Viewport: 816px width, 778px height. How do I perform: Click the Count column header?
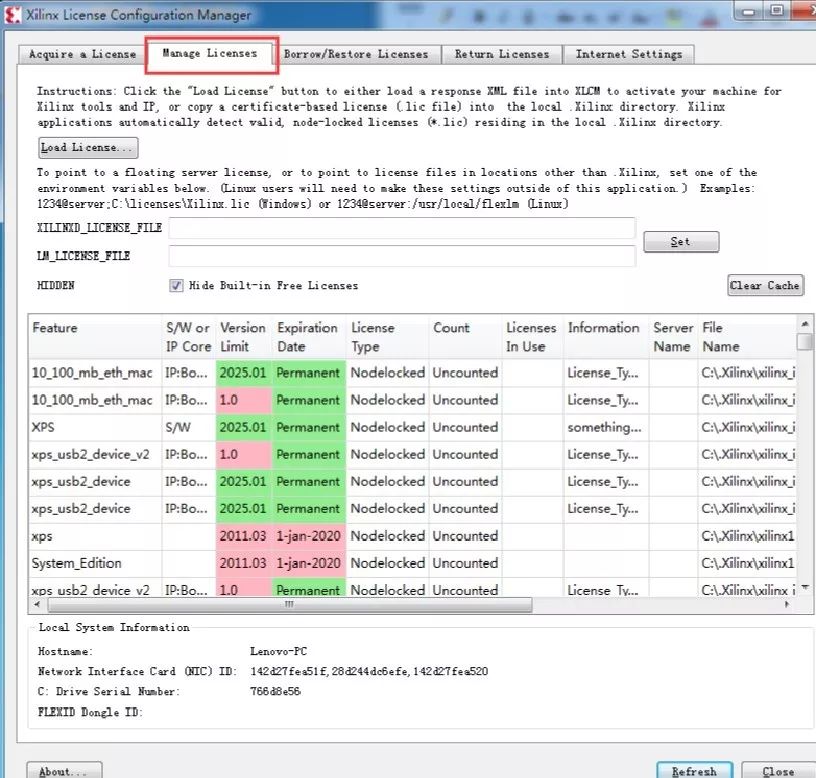point(465,337)
